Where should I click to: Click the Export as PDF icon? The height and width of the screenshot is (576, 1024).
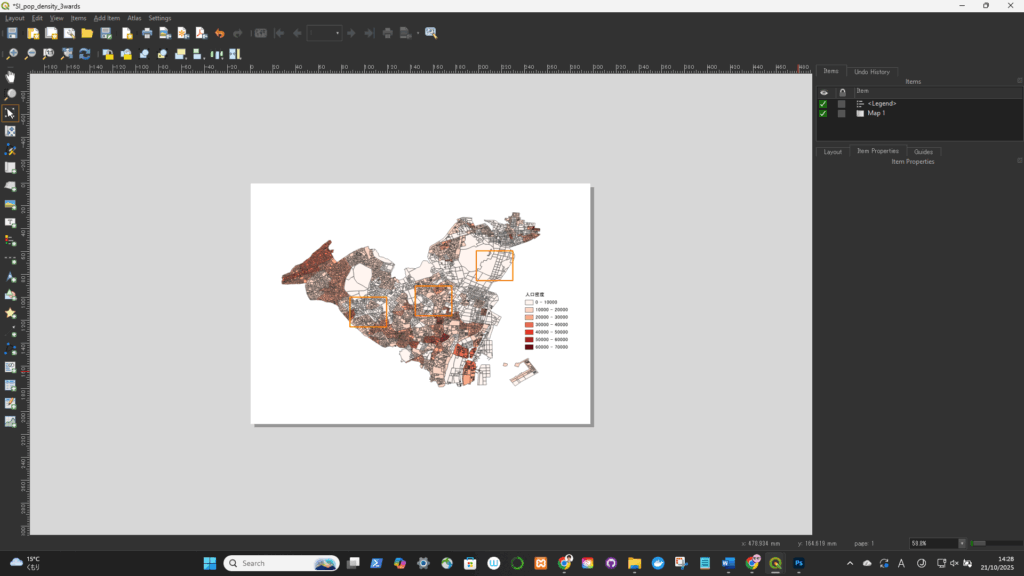pos(201,33)
